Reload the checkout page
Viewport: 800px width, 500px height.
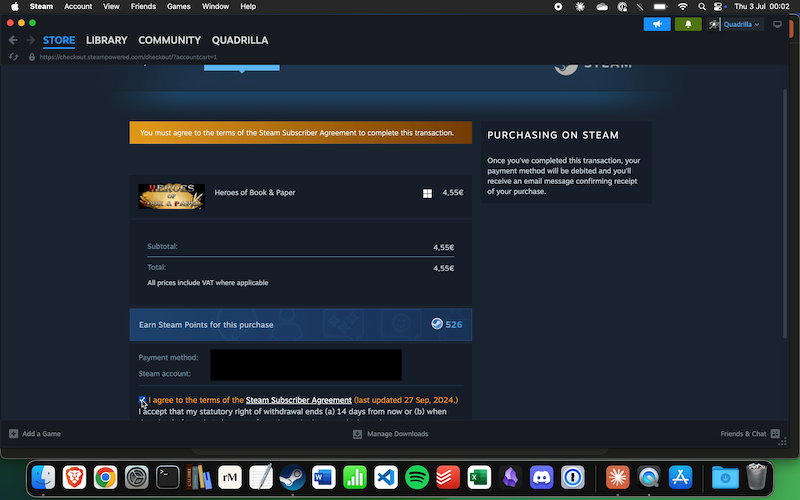[14, 57]
